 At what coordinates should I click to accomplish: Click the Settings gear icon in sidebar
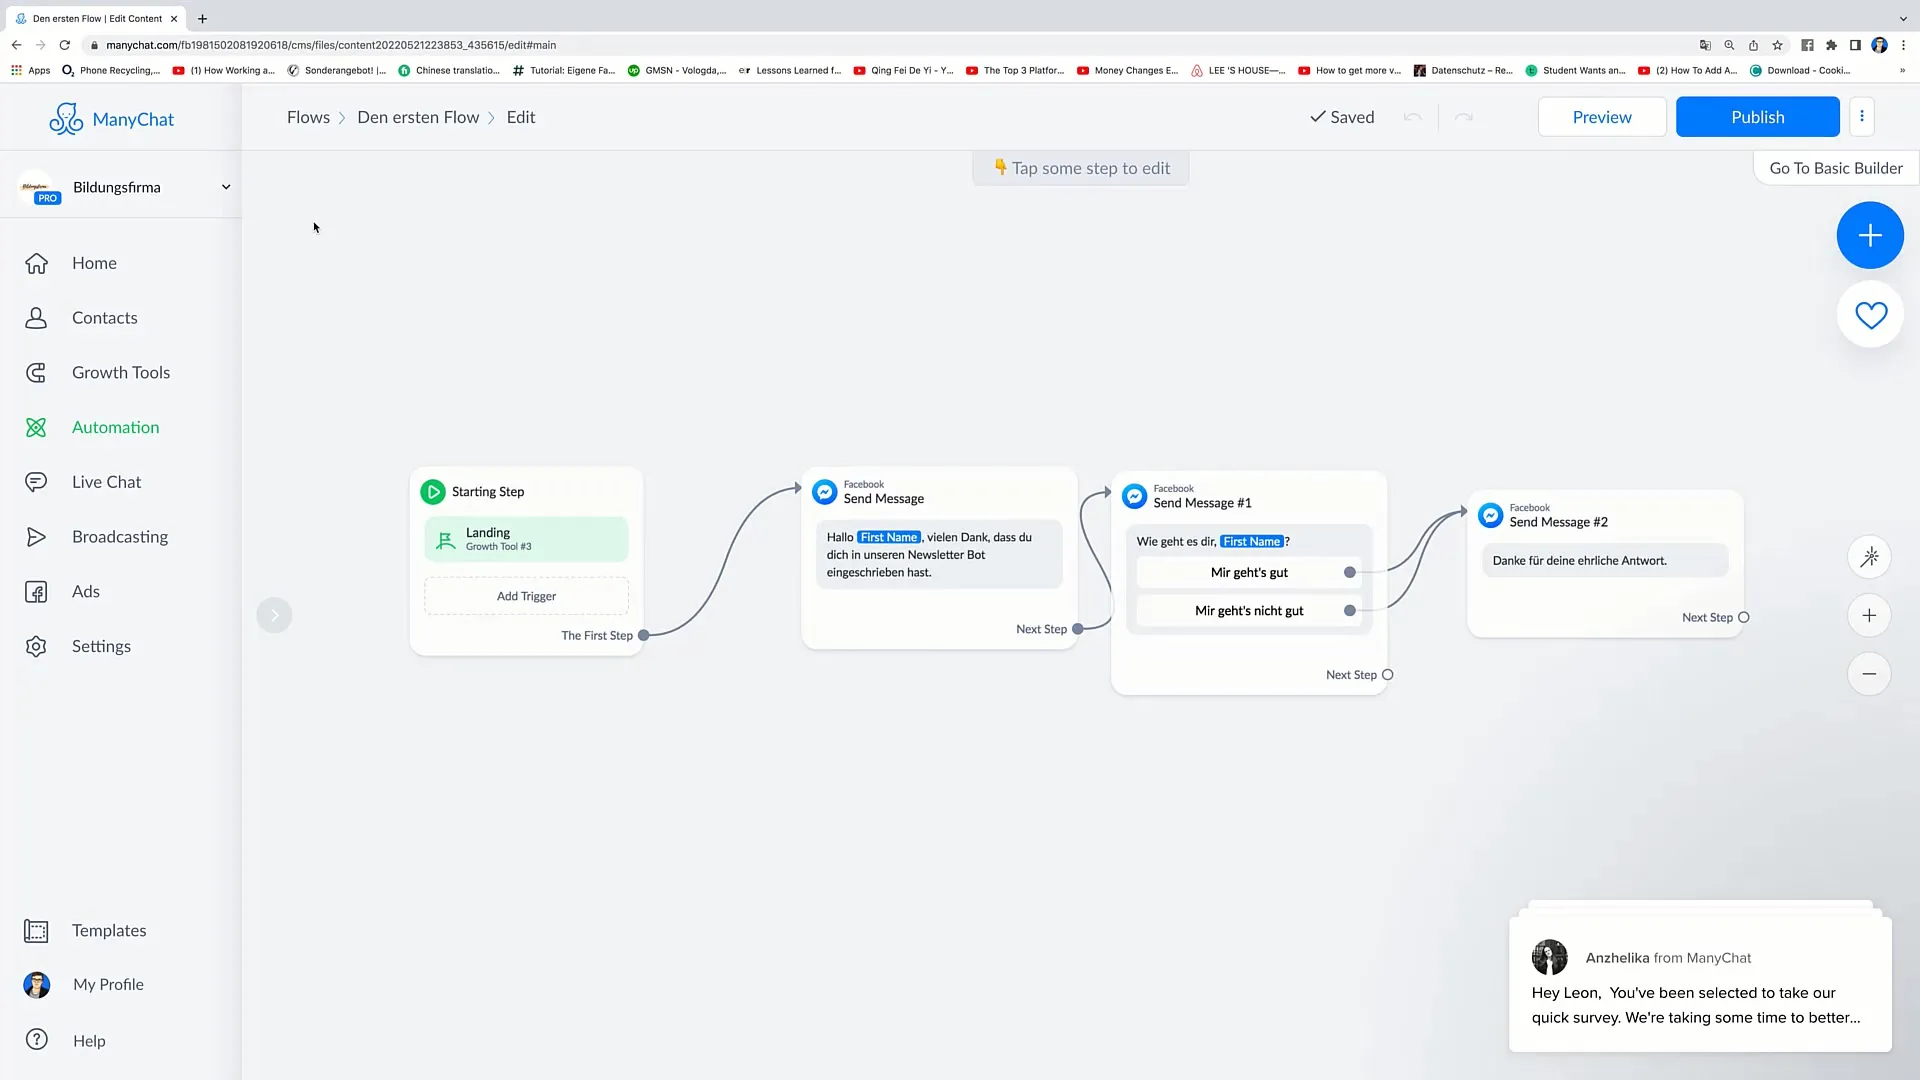(x=36, y=647)
